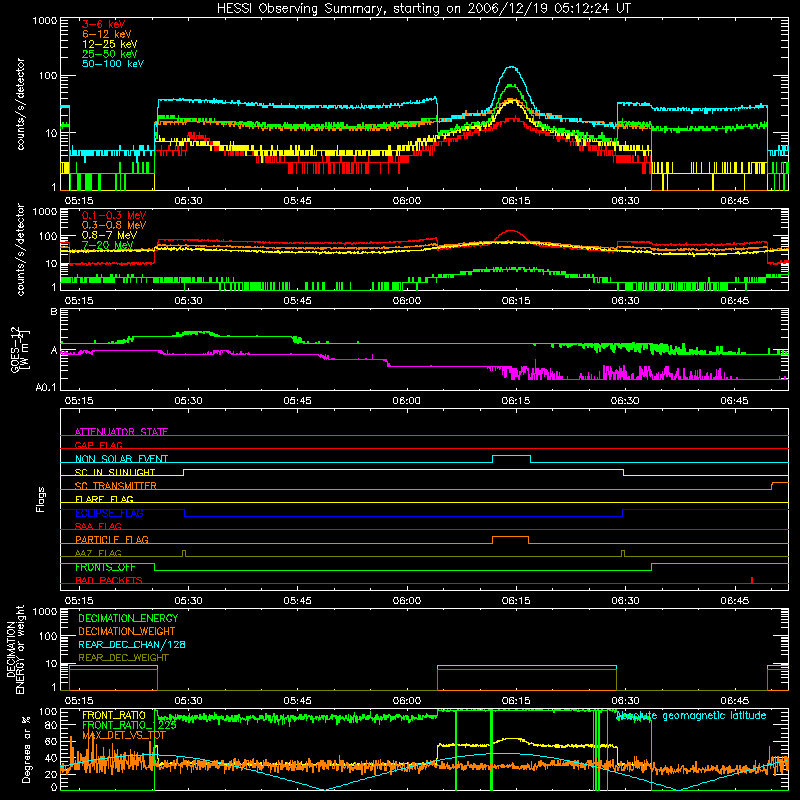800x800 pixels.
Task: Click the A0.1 tick label on the GOES axis
Action: (x=46, y=388)
